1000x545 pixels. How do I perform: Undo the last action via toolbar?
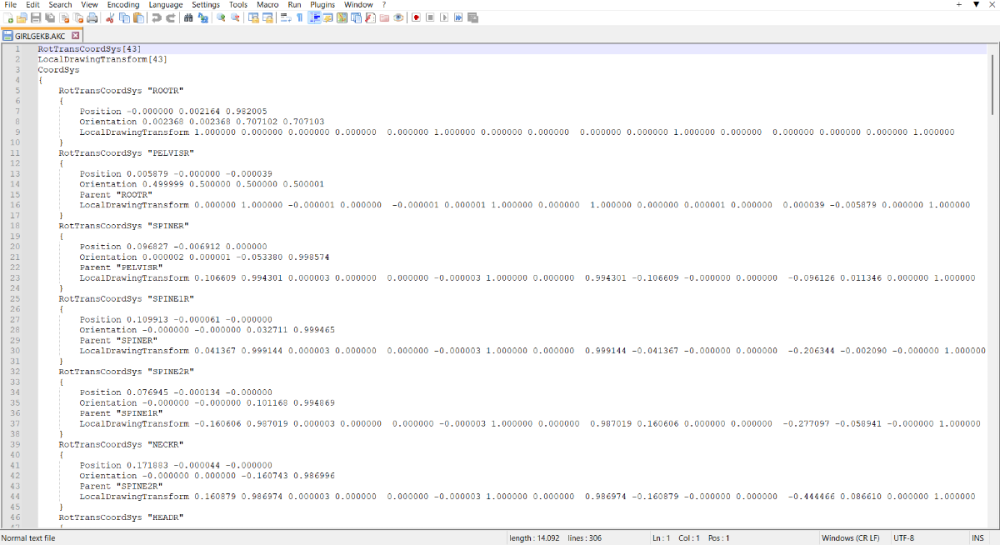click(x=156, y=18)
